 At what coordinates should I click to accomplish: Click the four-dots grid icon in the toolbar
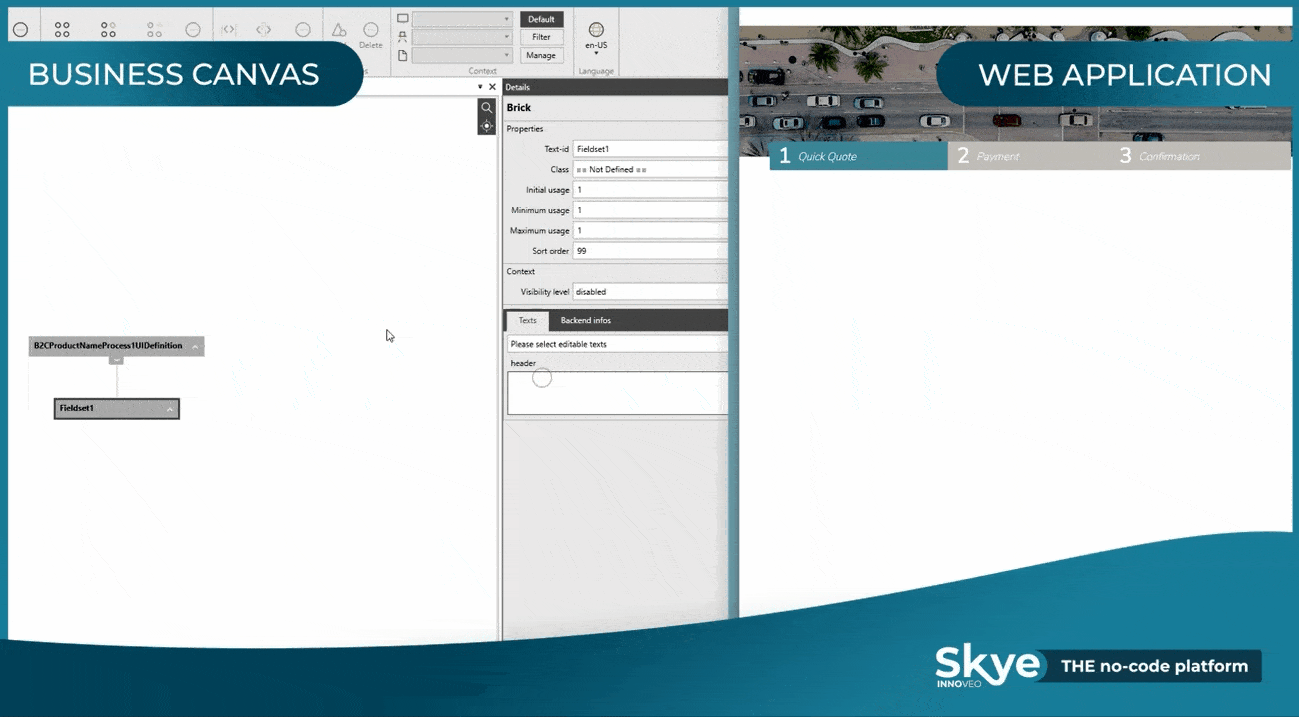(x=61, y=28)
